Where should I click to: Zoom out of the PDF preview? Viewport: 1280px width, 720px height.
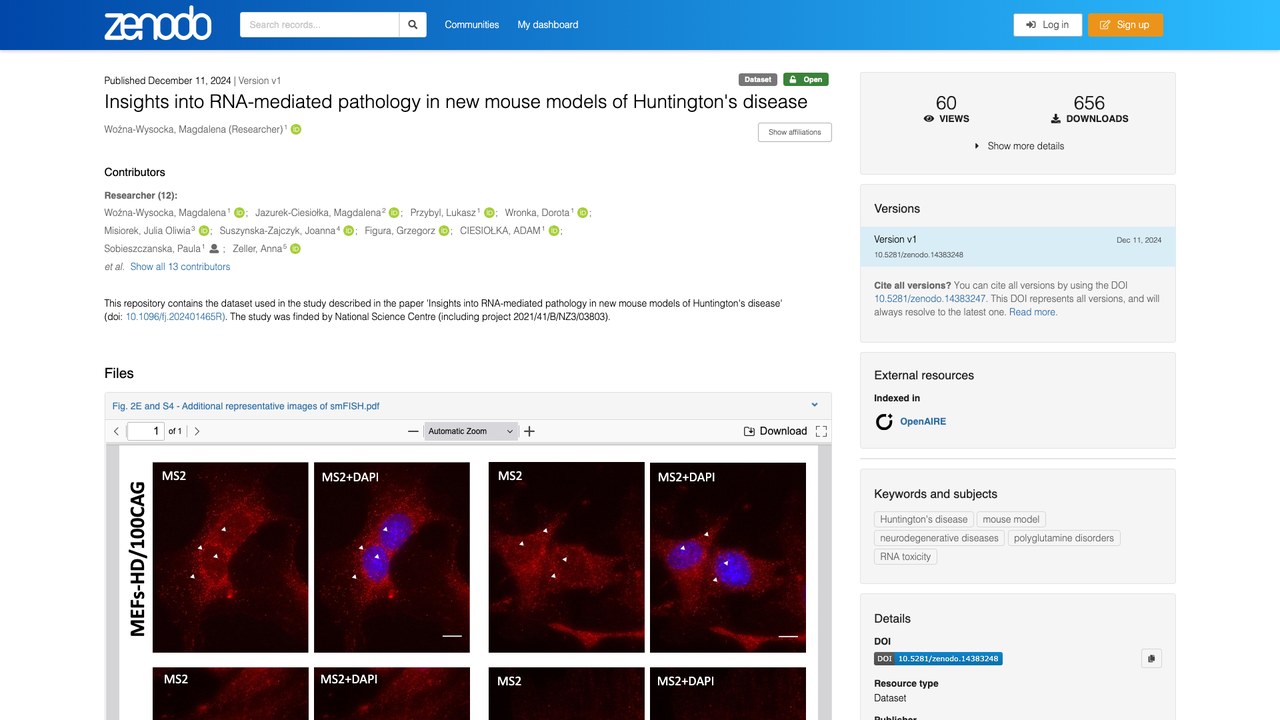(x=413, y=431)
